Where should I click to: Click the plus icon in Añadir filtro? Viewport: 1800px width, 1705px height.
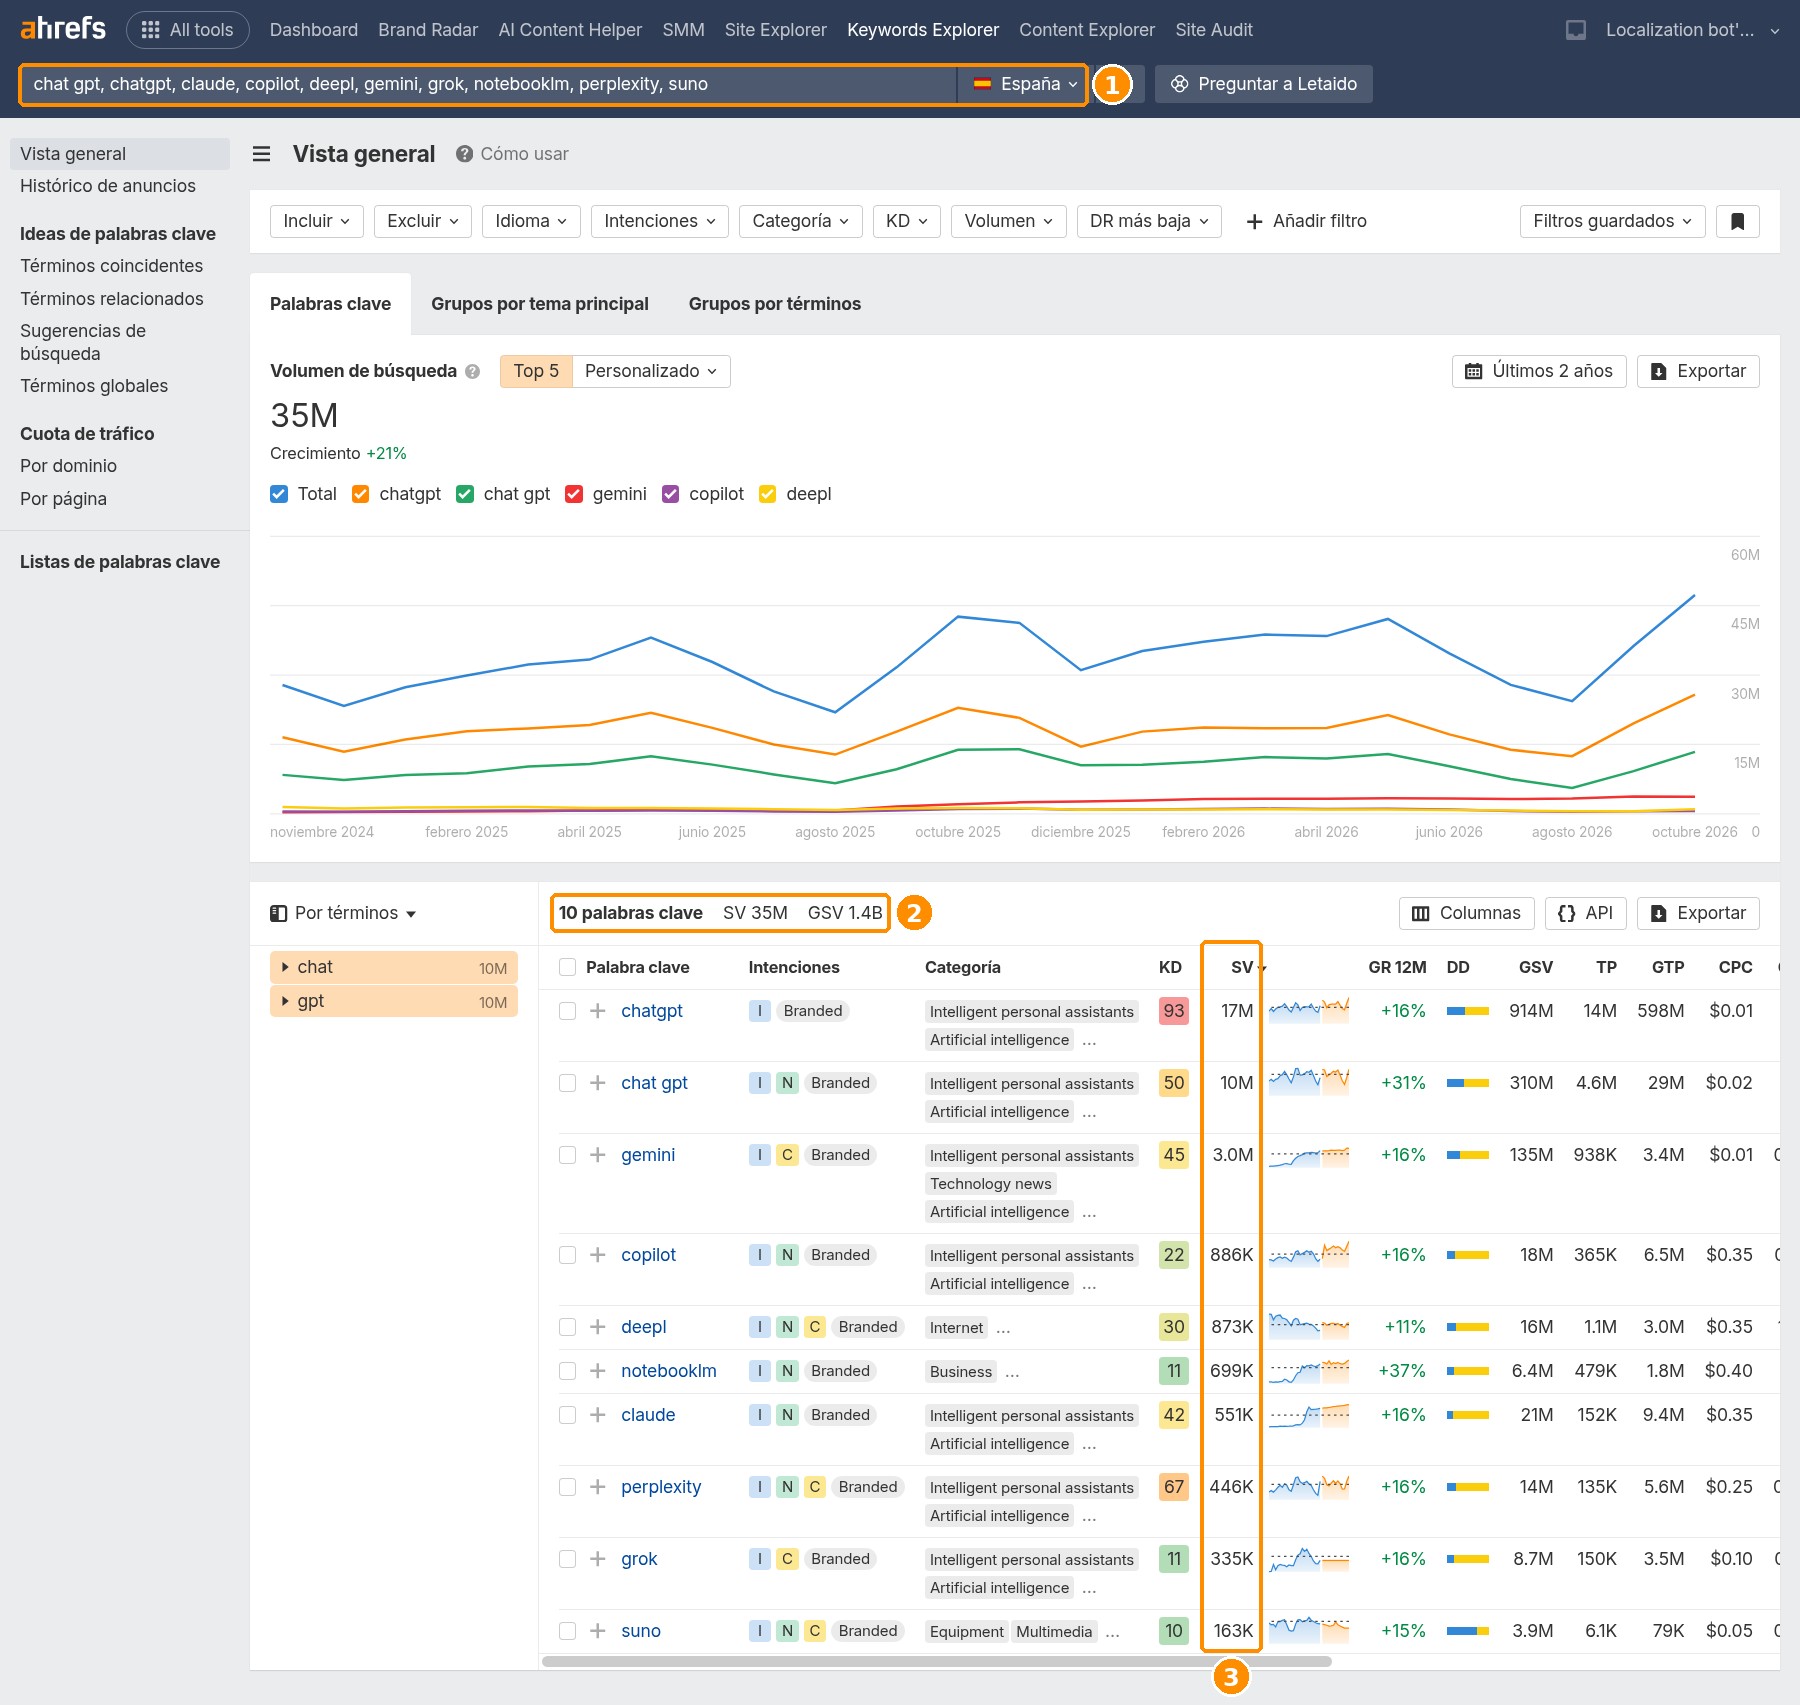click(x=1255, y=221)
